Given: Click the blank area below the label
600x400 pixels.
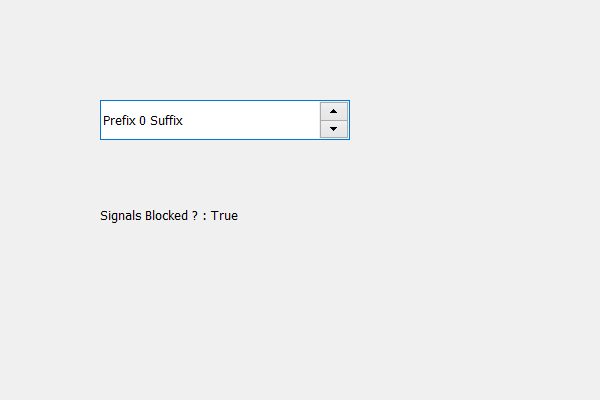Looking at the screenshot, I should [x=170, y=300].
